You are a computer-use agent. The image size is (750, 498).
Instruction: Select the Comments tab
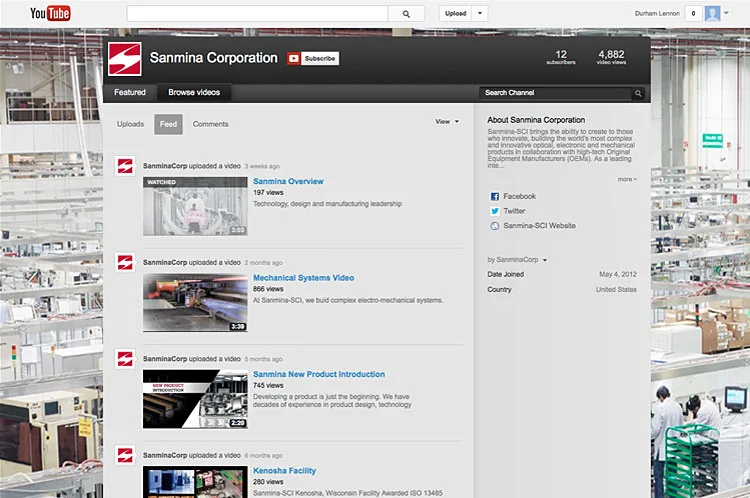[x=210, y=124]
